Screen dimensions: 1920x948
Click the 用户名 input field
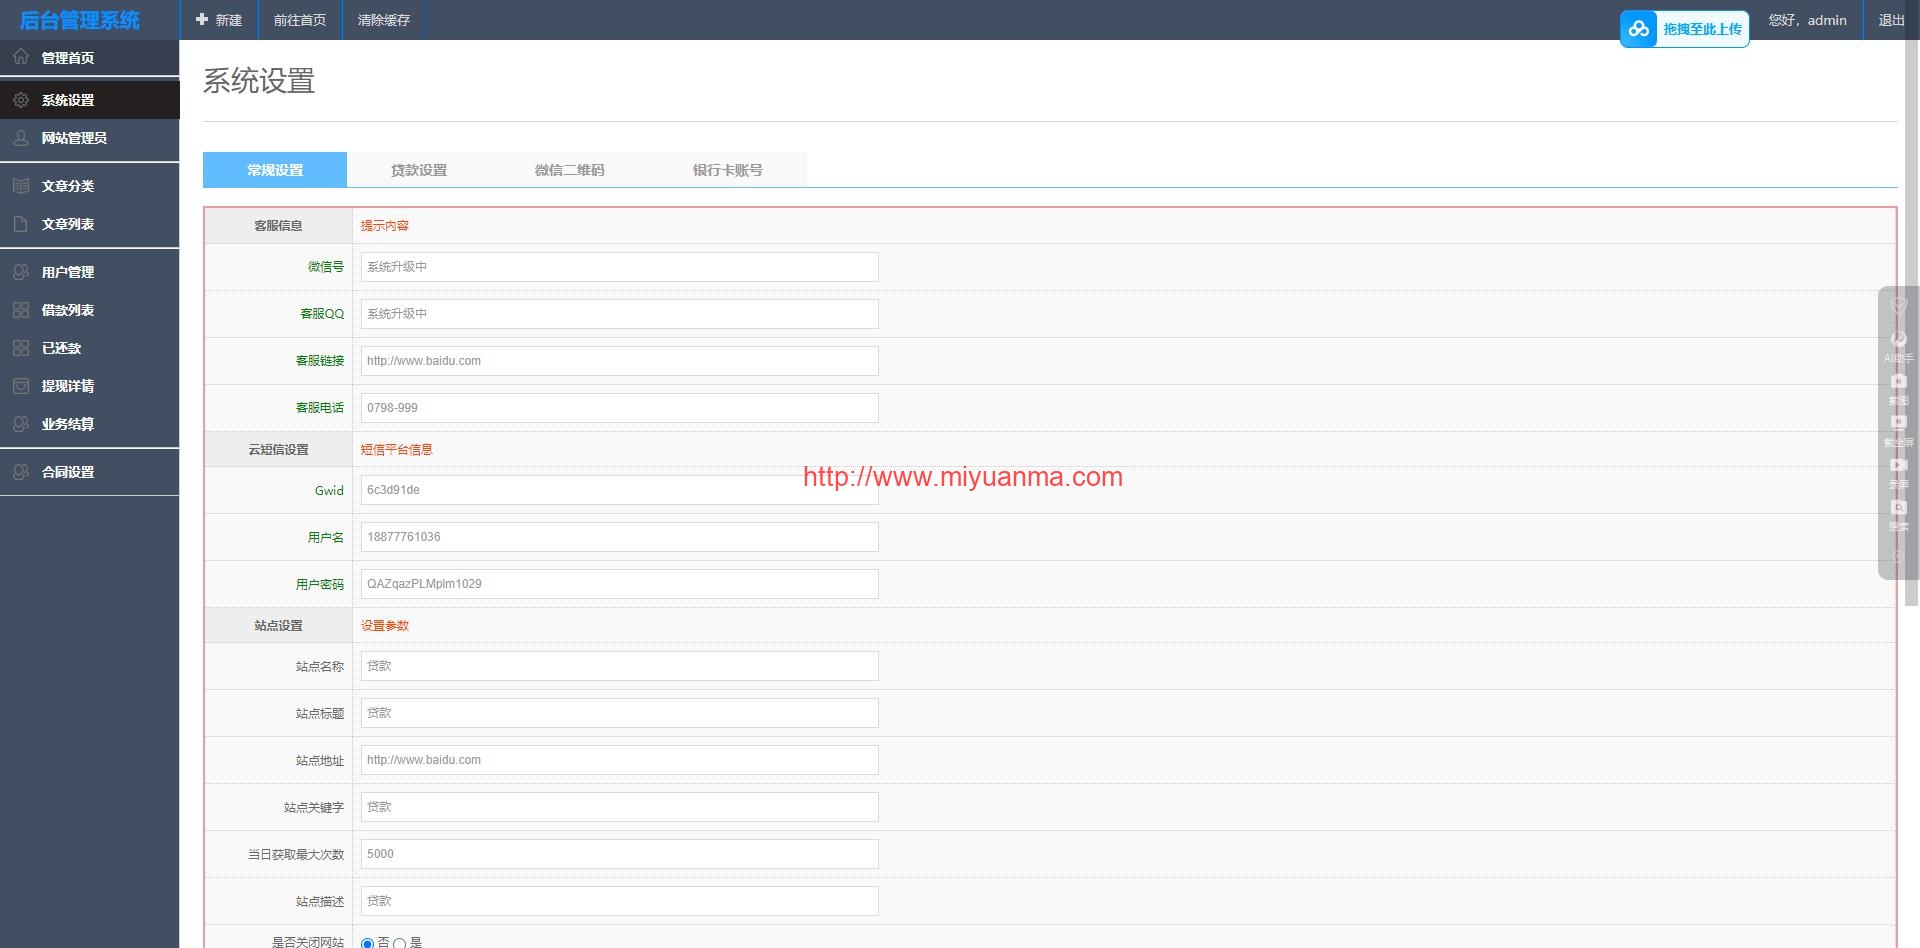click(x=619, y=537)
